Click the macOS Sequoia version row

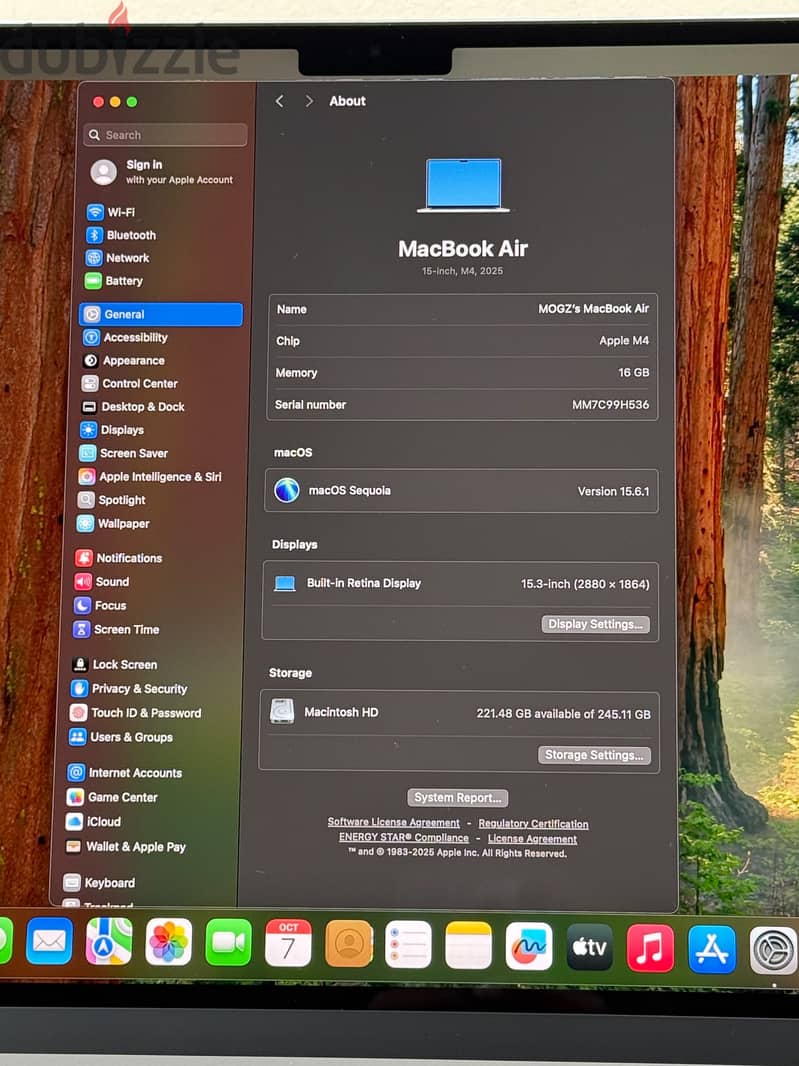pyautogui.click(x=462, y=491)
